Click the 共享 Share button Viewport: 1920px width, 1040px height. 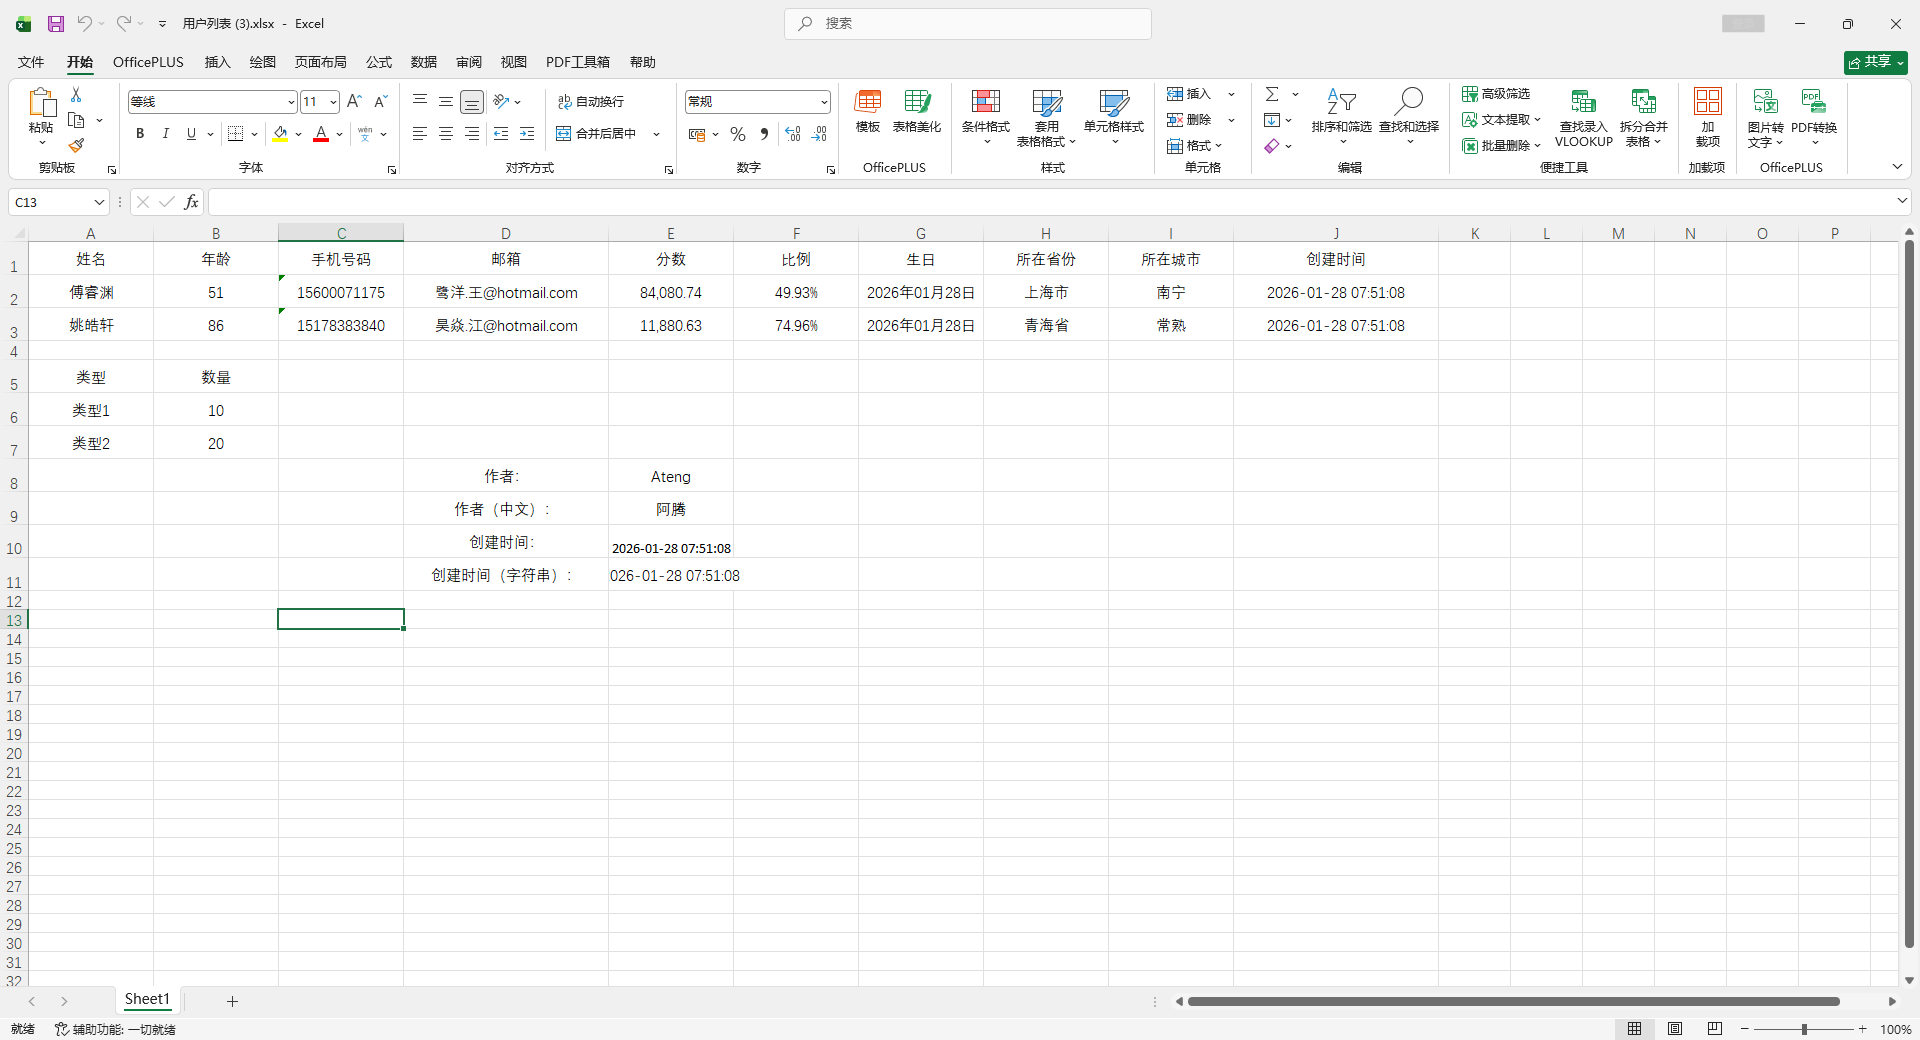coord(1875,62)
